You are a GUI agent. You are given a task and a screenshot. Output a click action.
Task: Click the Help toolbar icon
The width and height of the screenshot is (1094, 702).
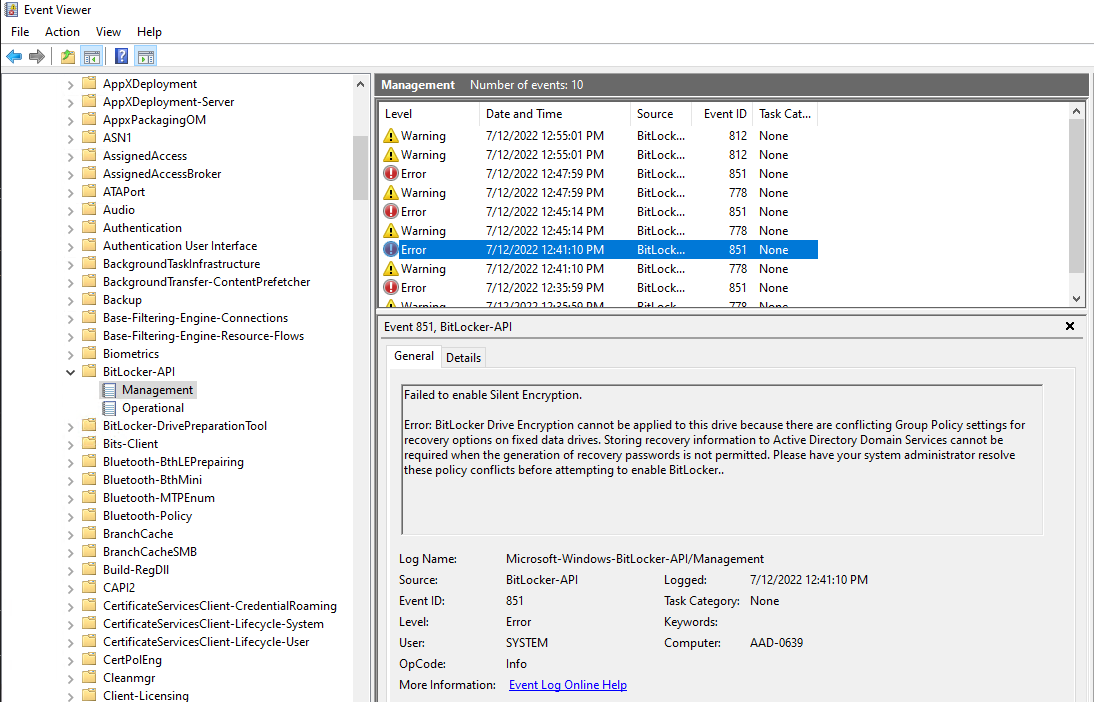(x=121, y=55)
